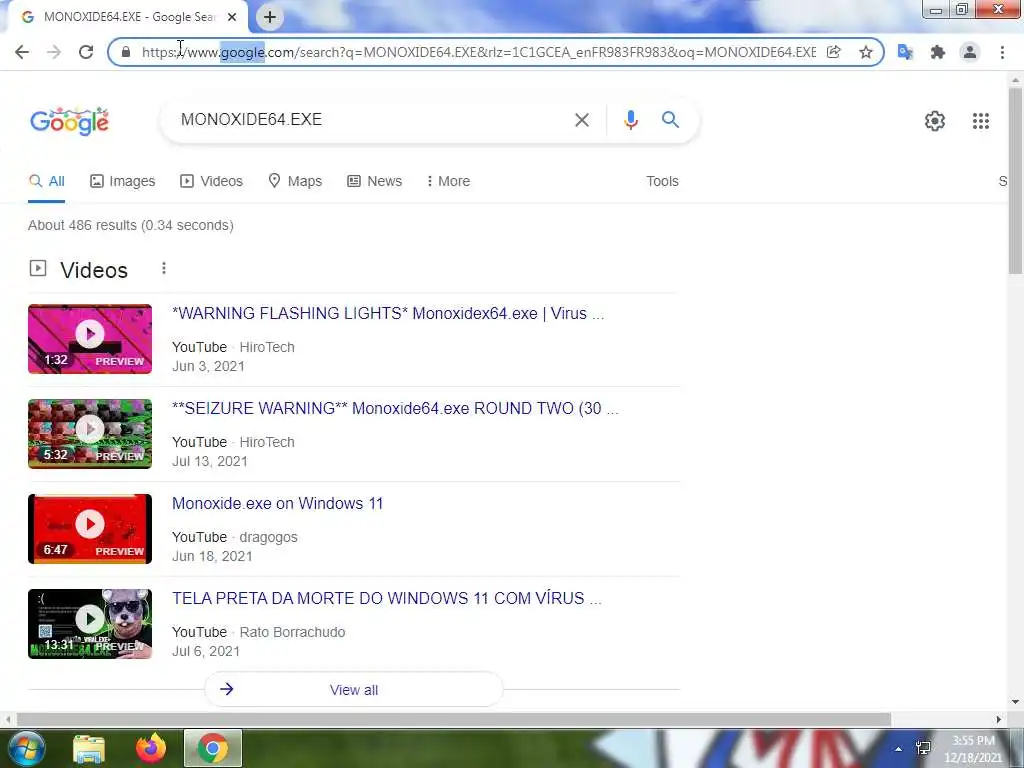
Task: Preview the 13:31 rat video thumbnail
Action: [x=90, y=624]
